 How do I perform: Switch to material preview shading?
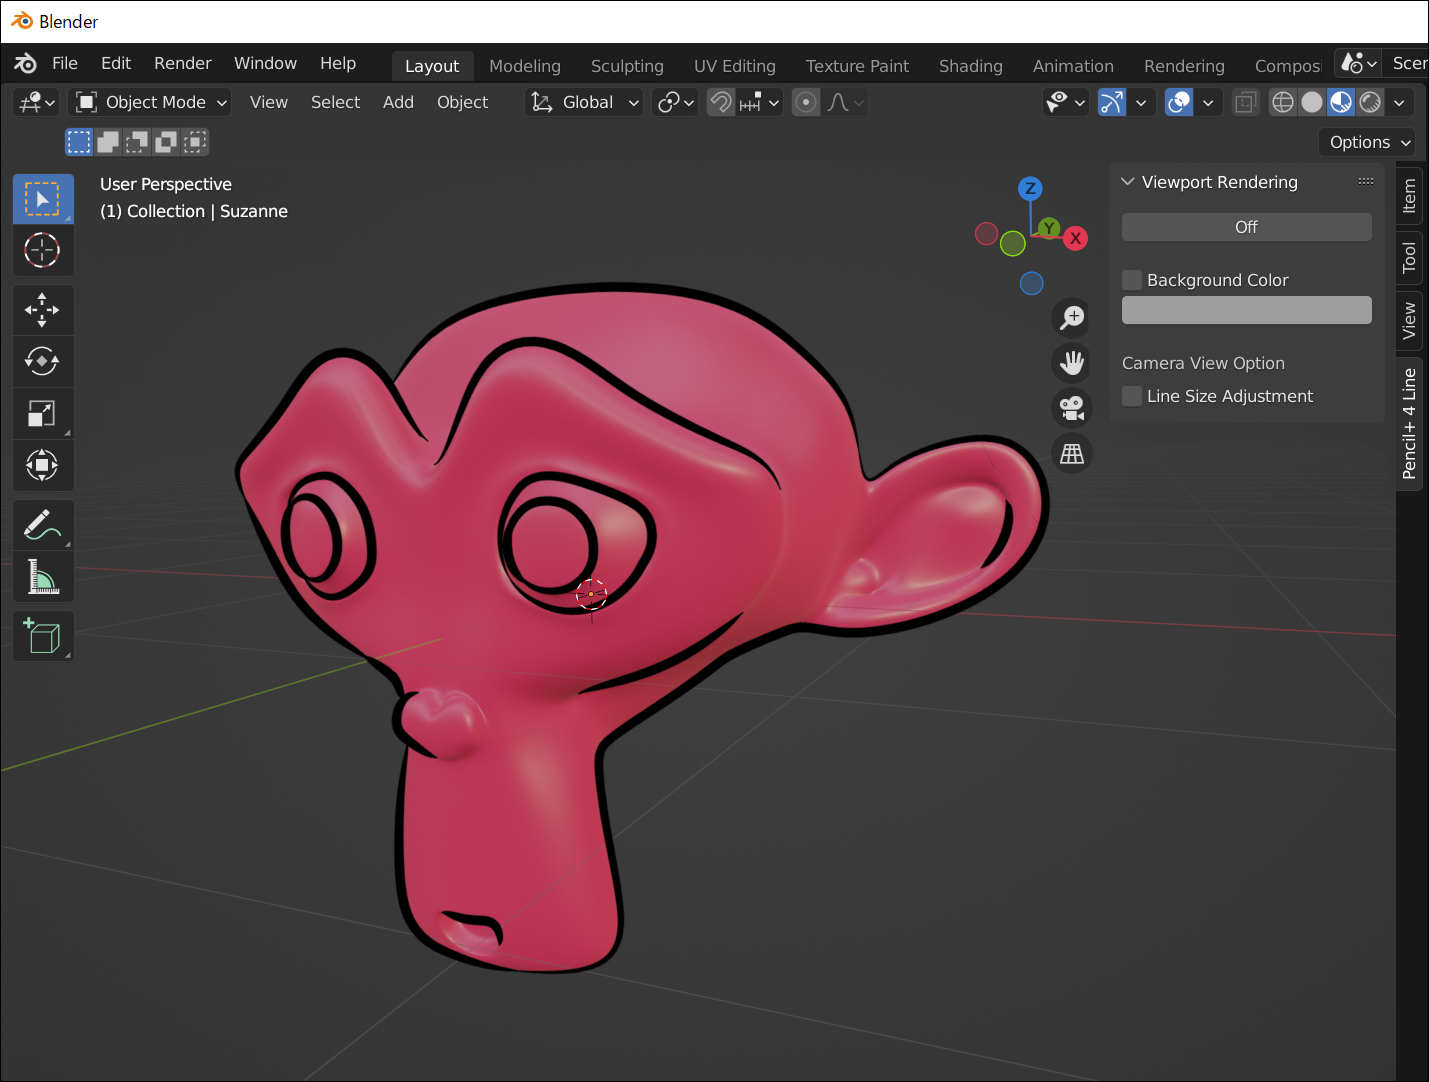click(x=1341, y=102)
